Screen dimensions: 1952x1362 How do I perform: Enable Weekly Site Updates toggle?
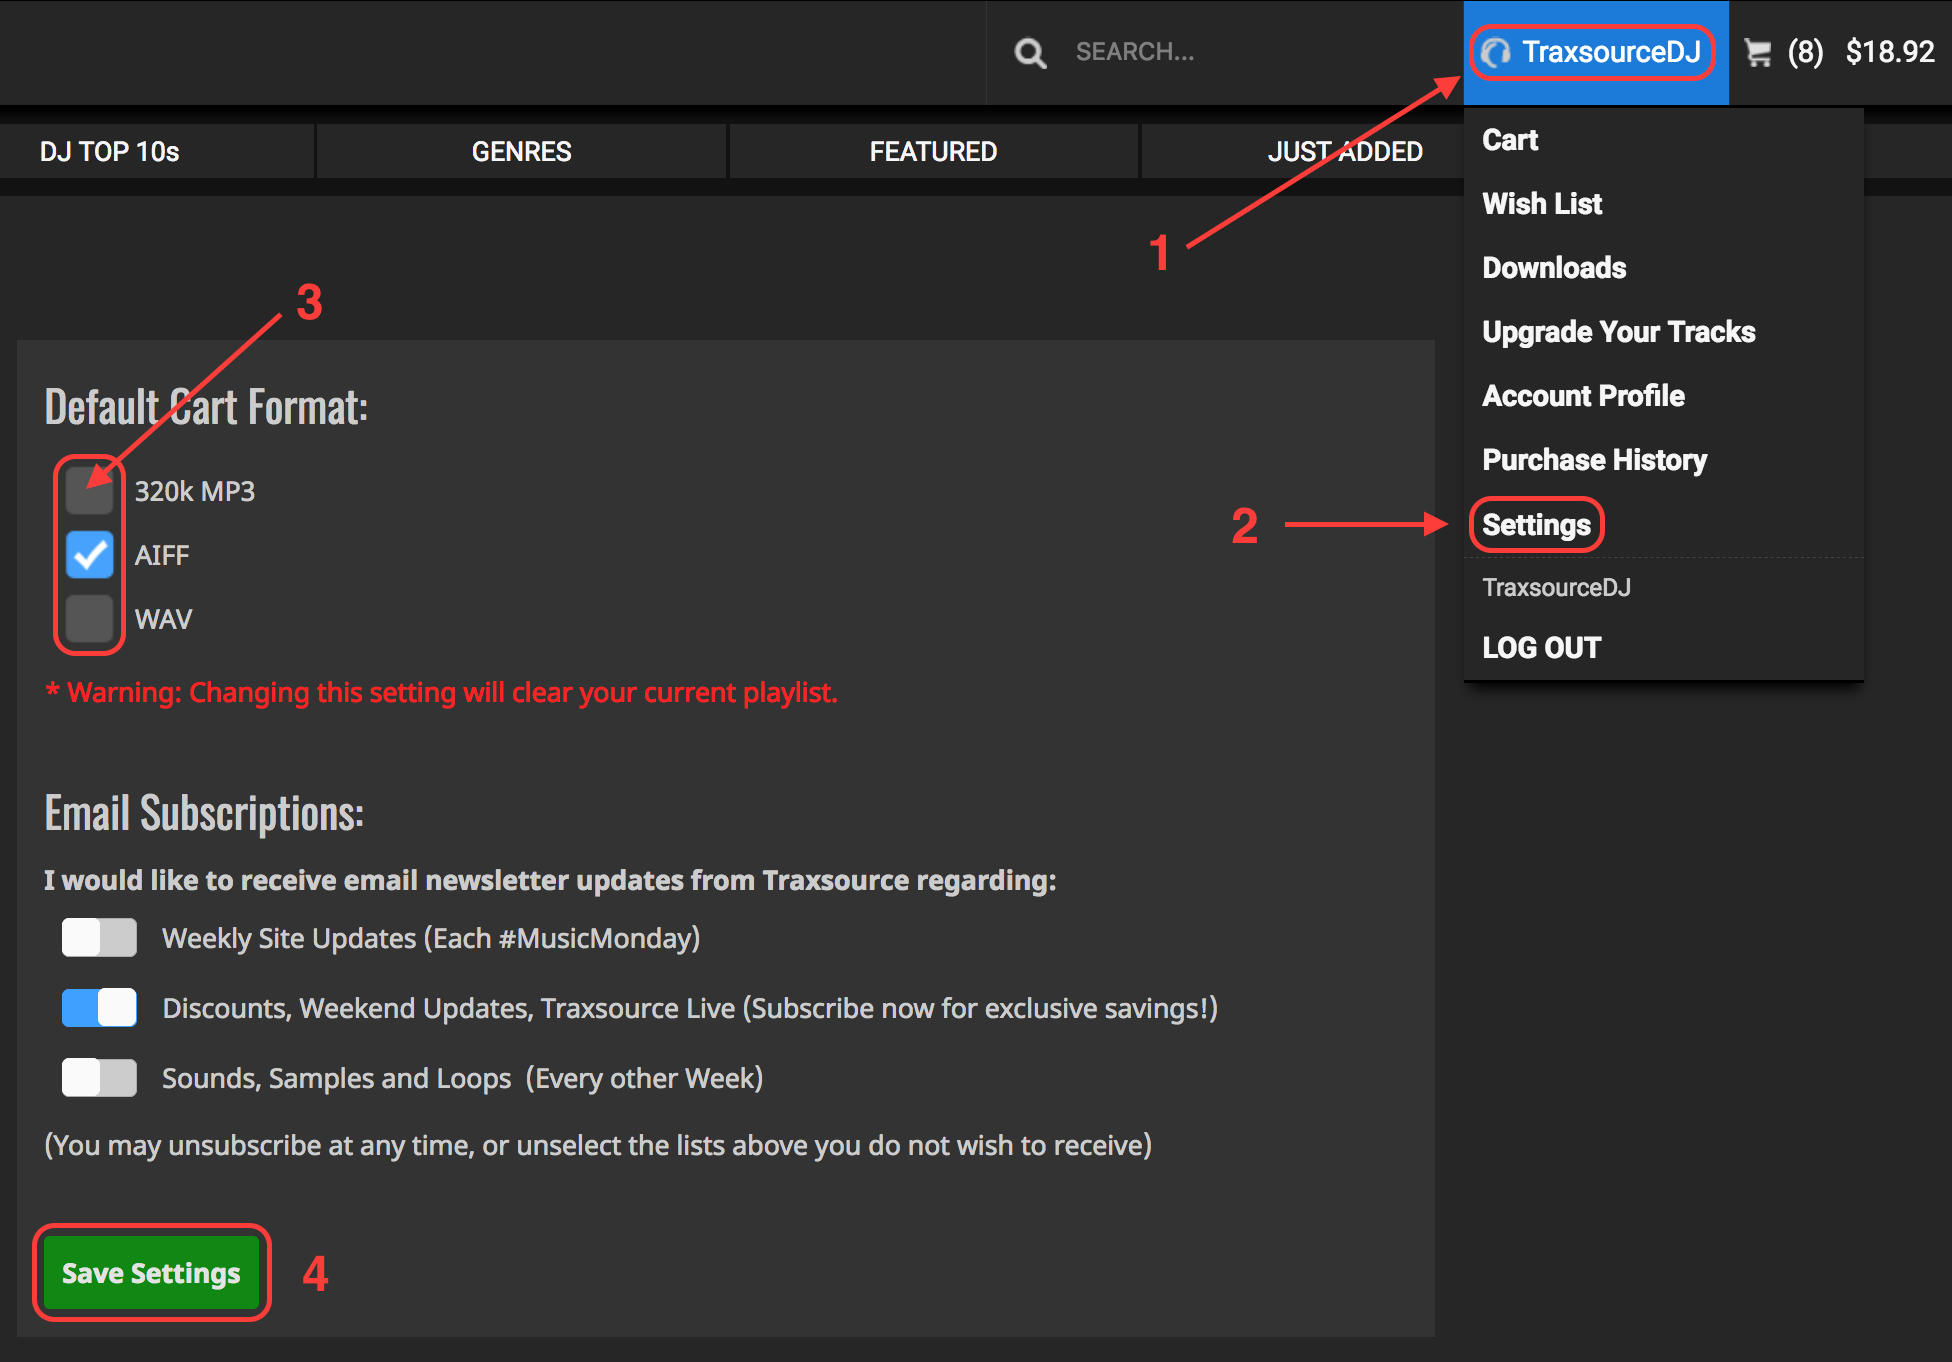pyautogui.click(x=99, y=938)
